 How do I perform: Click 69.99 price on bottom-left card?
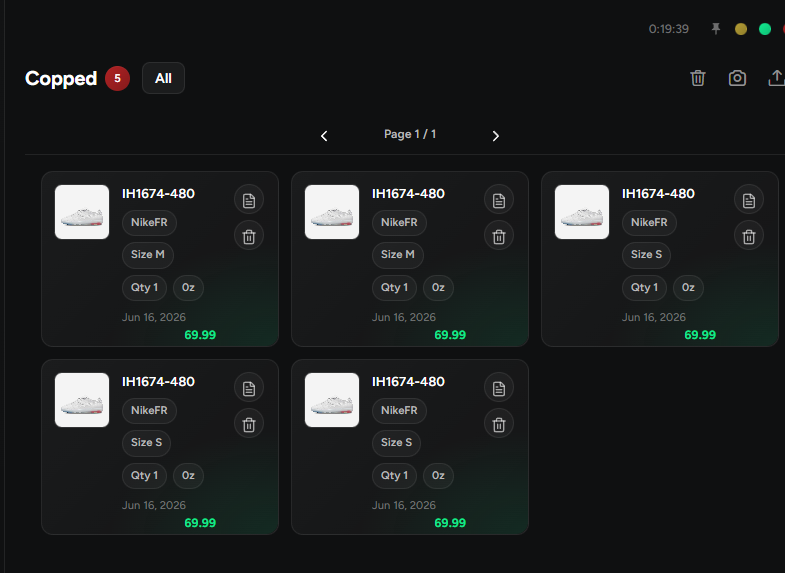point(200,523)
